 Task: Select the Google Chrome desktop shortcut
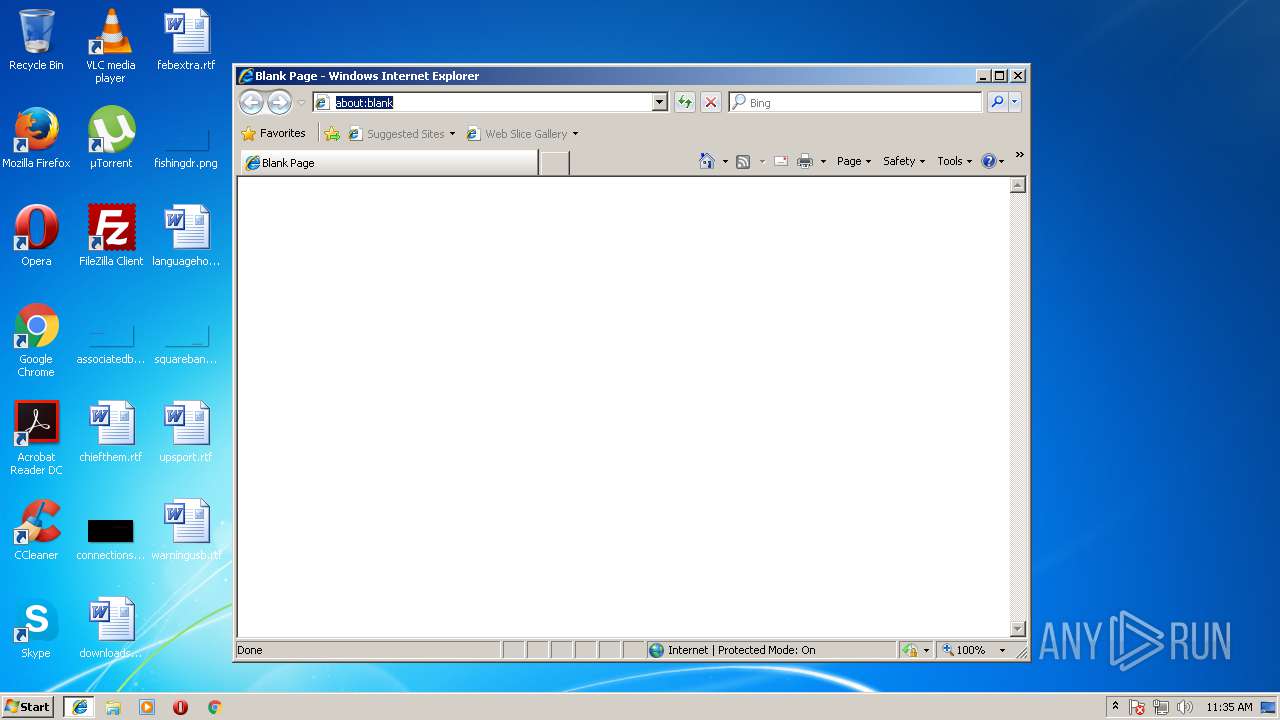pos(36,340)
